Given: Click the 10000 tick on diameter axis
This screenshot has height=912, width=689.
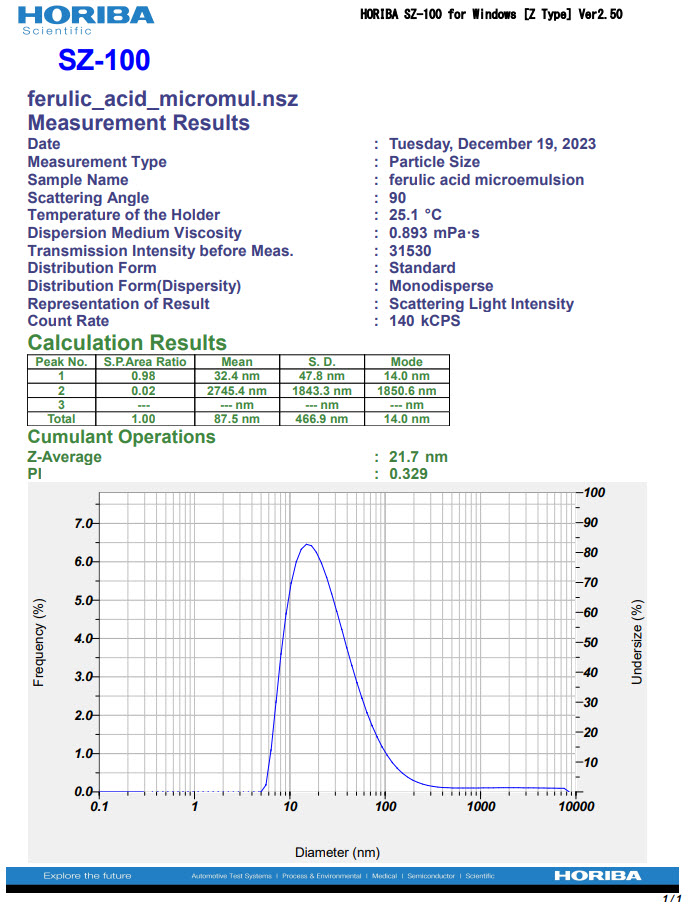Looking at the screenshot, I should (577, 806).
